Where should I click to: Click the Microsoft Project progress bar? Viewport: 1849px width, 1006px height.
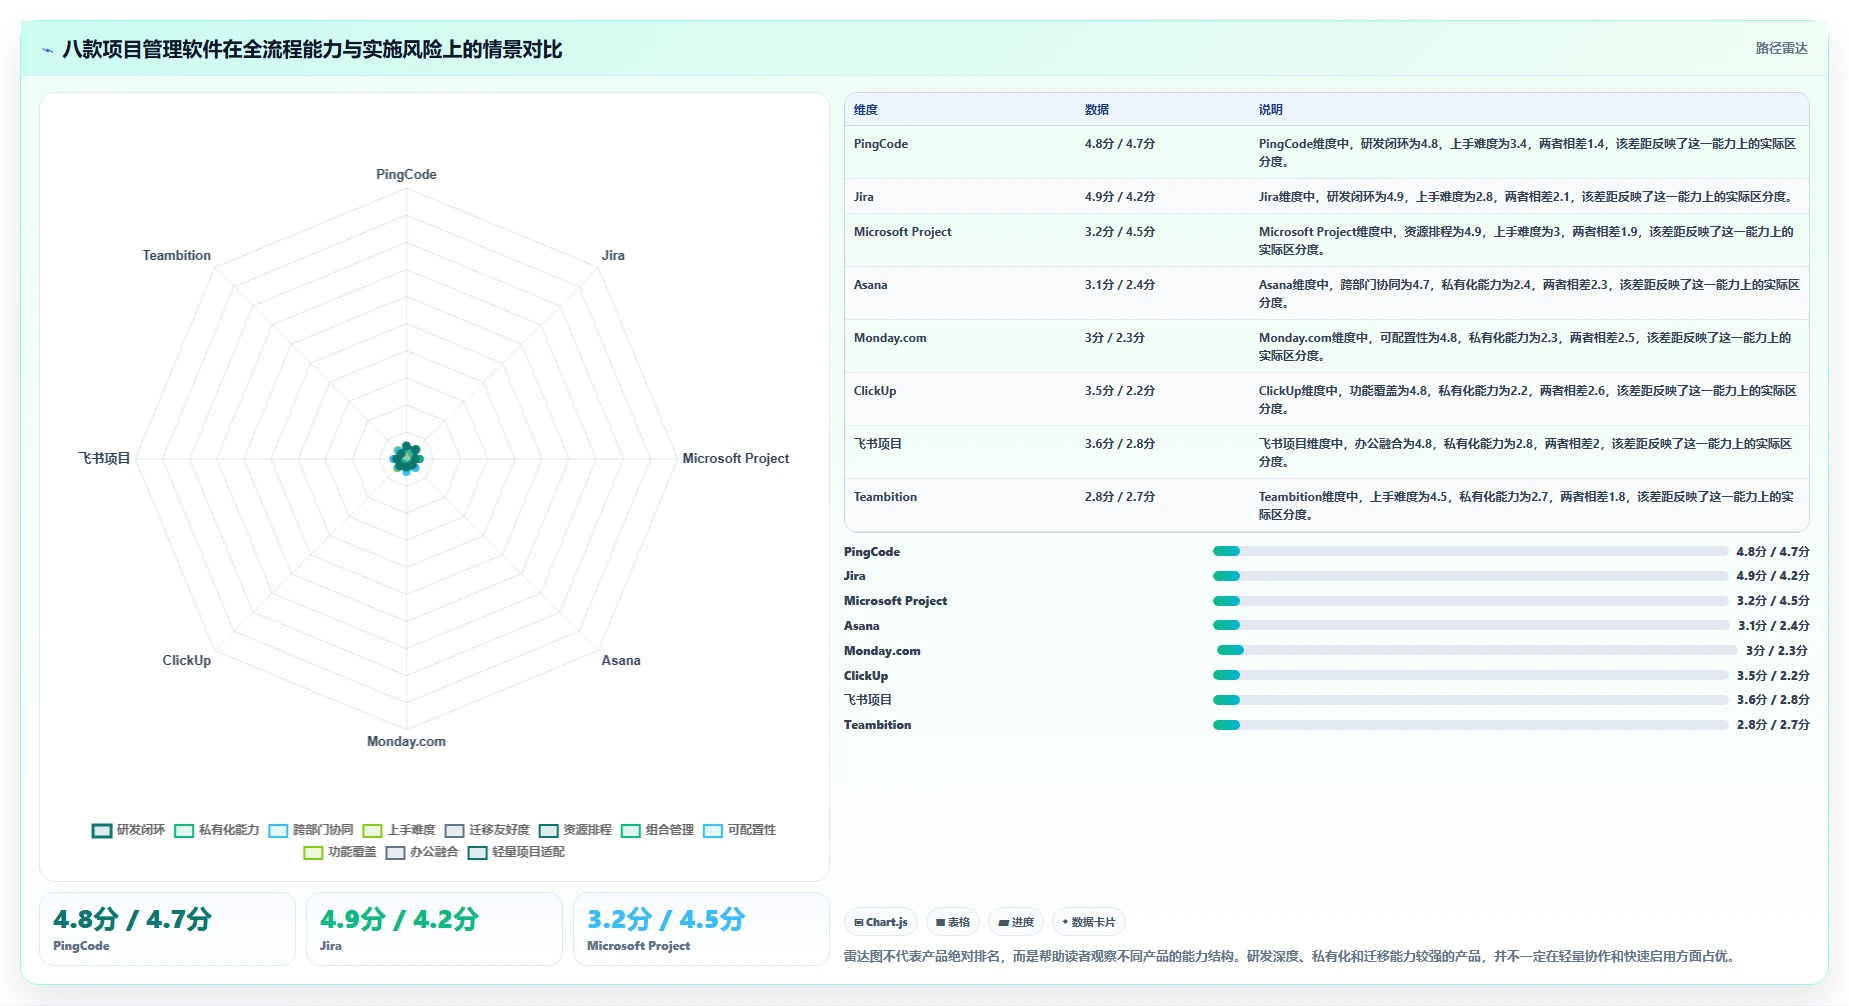click(x=1470, y=601)
